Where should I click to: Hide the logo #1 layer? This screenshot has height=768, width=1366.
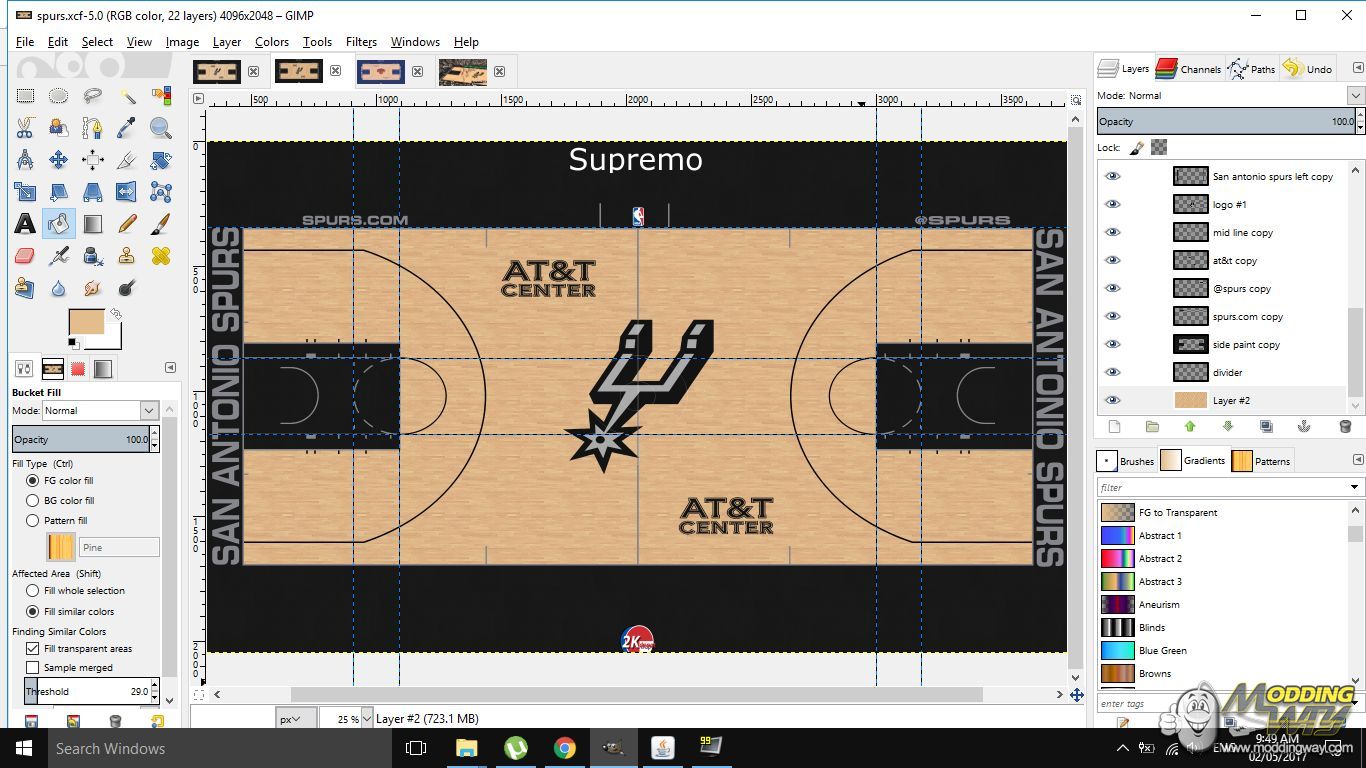tap(1112, 204)
